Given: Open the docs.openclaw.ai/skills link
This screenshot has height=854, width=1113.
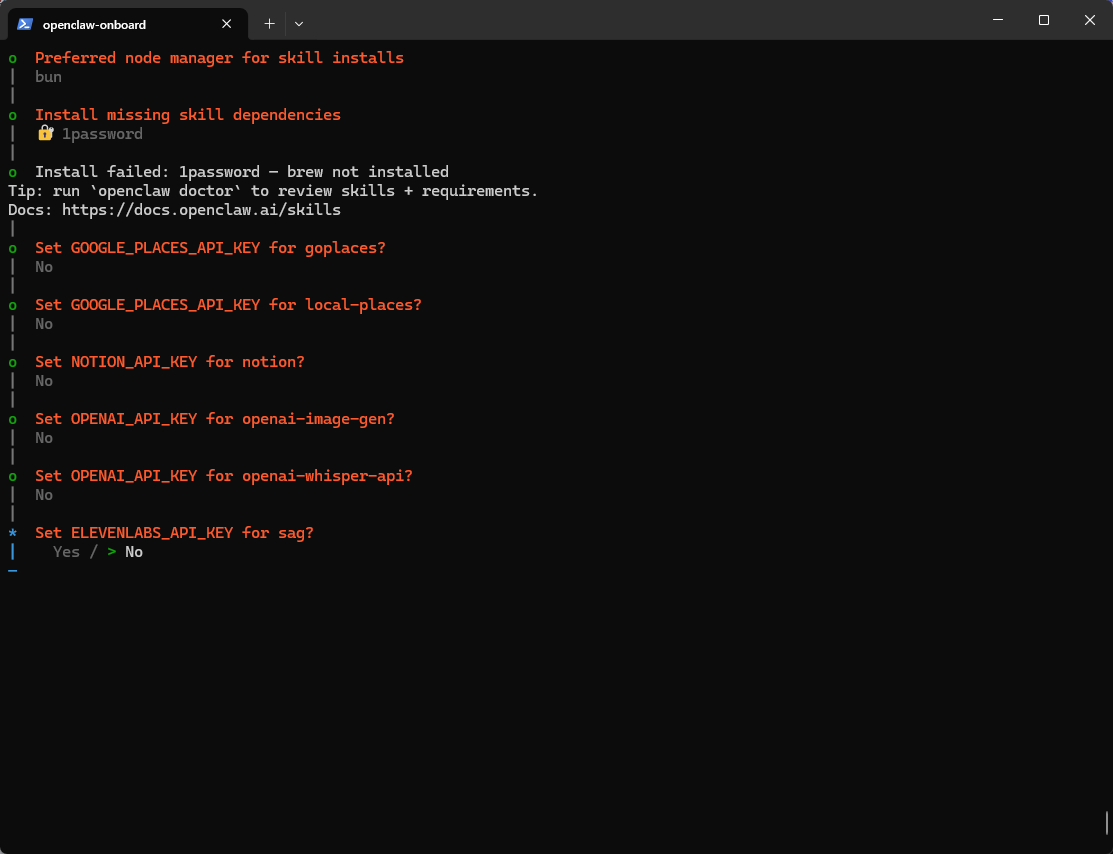Looking at the screenshot, I should click(x=201, y=210).
